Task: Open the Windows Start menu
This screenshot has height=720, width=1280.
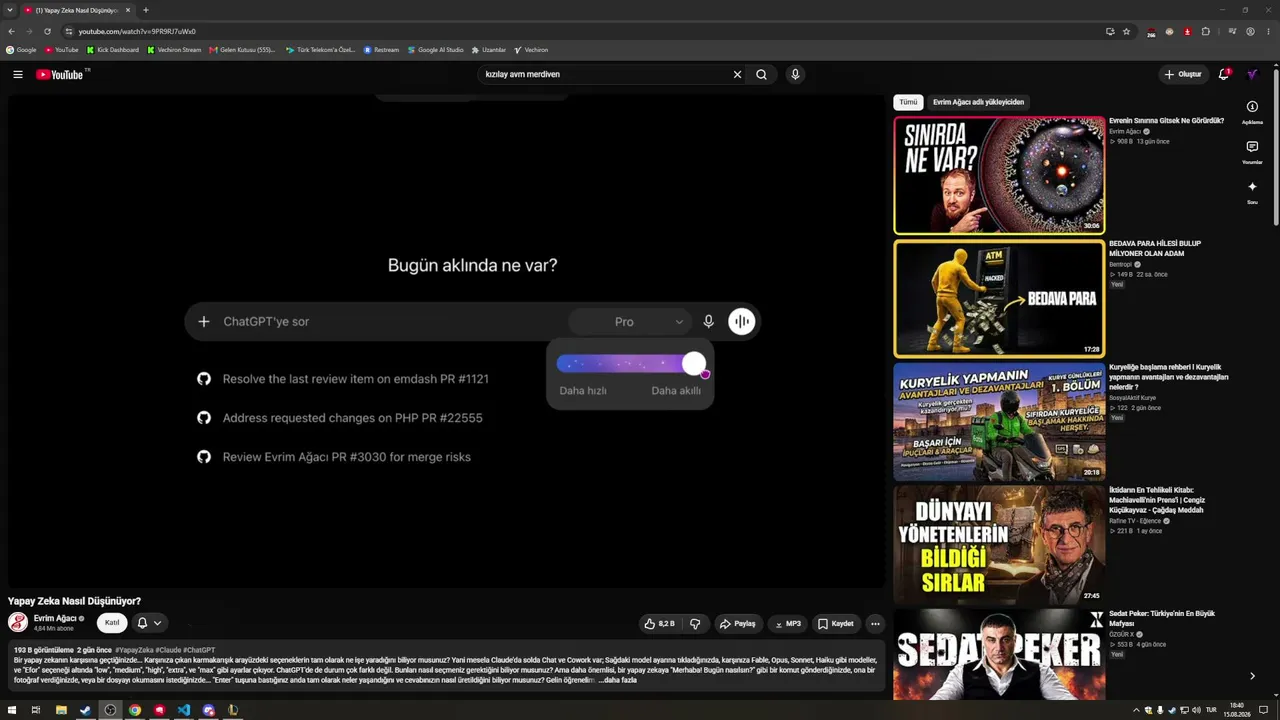Action: [x=11, y=710]
